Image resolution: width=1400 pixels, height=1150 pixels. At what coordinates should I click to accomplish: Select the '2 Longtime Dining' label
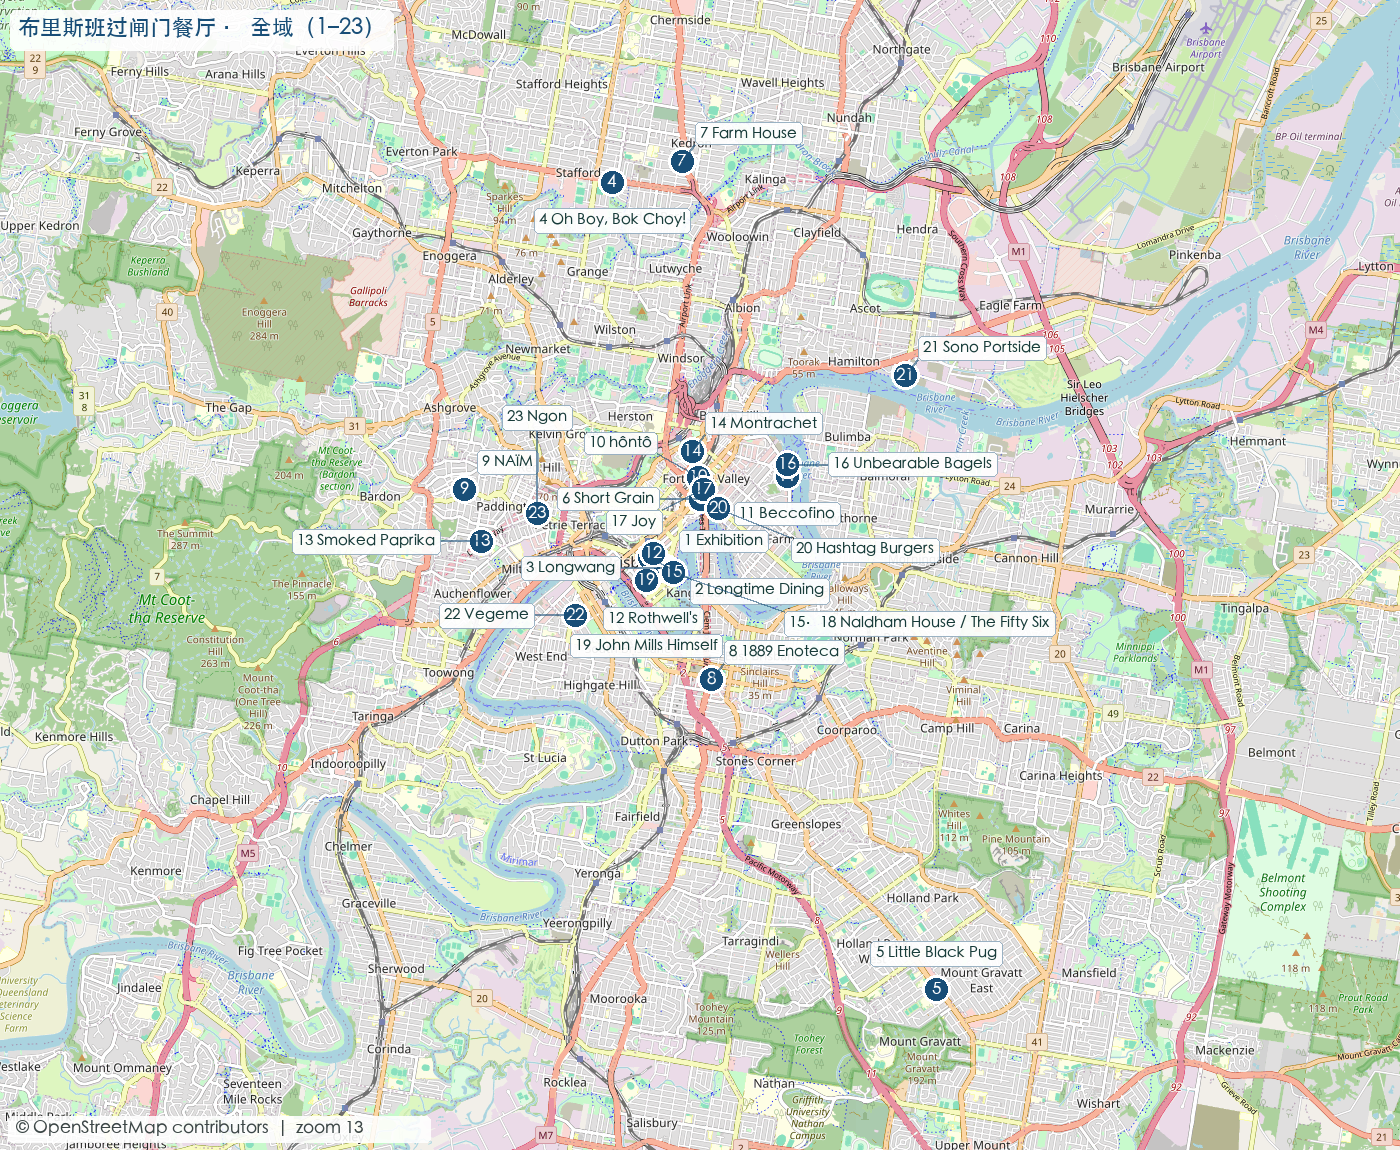point(760,589)
